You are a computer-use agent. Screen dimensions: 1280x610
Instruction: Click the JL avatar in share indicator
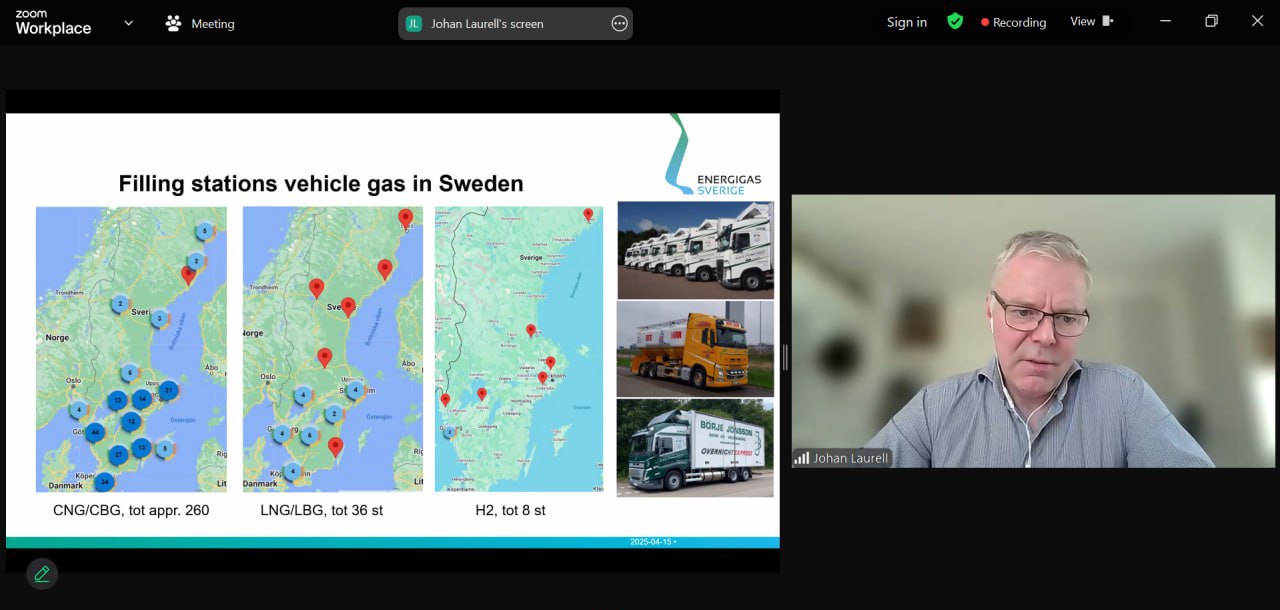click(x=414, y=23)
